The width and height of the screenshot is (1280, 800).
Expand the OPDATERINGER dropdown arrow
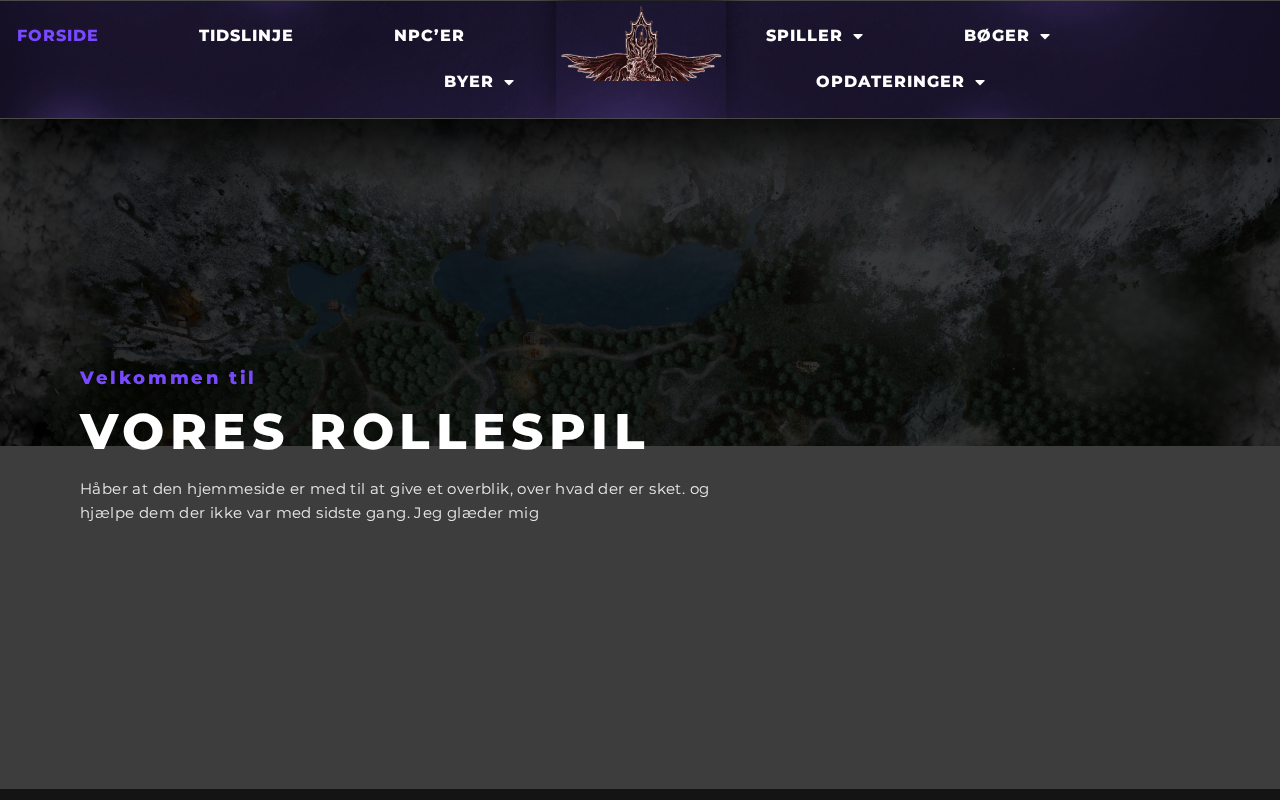tap(980, 83)
